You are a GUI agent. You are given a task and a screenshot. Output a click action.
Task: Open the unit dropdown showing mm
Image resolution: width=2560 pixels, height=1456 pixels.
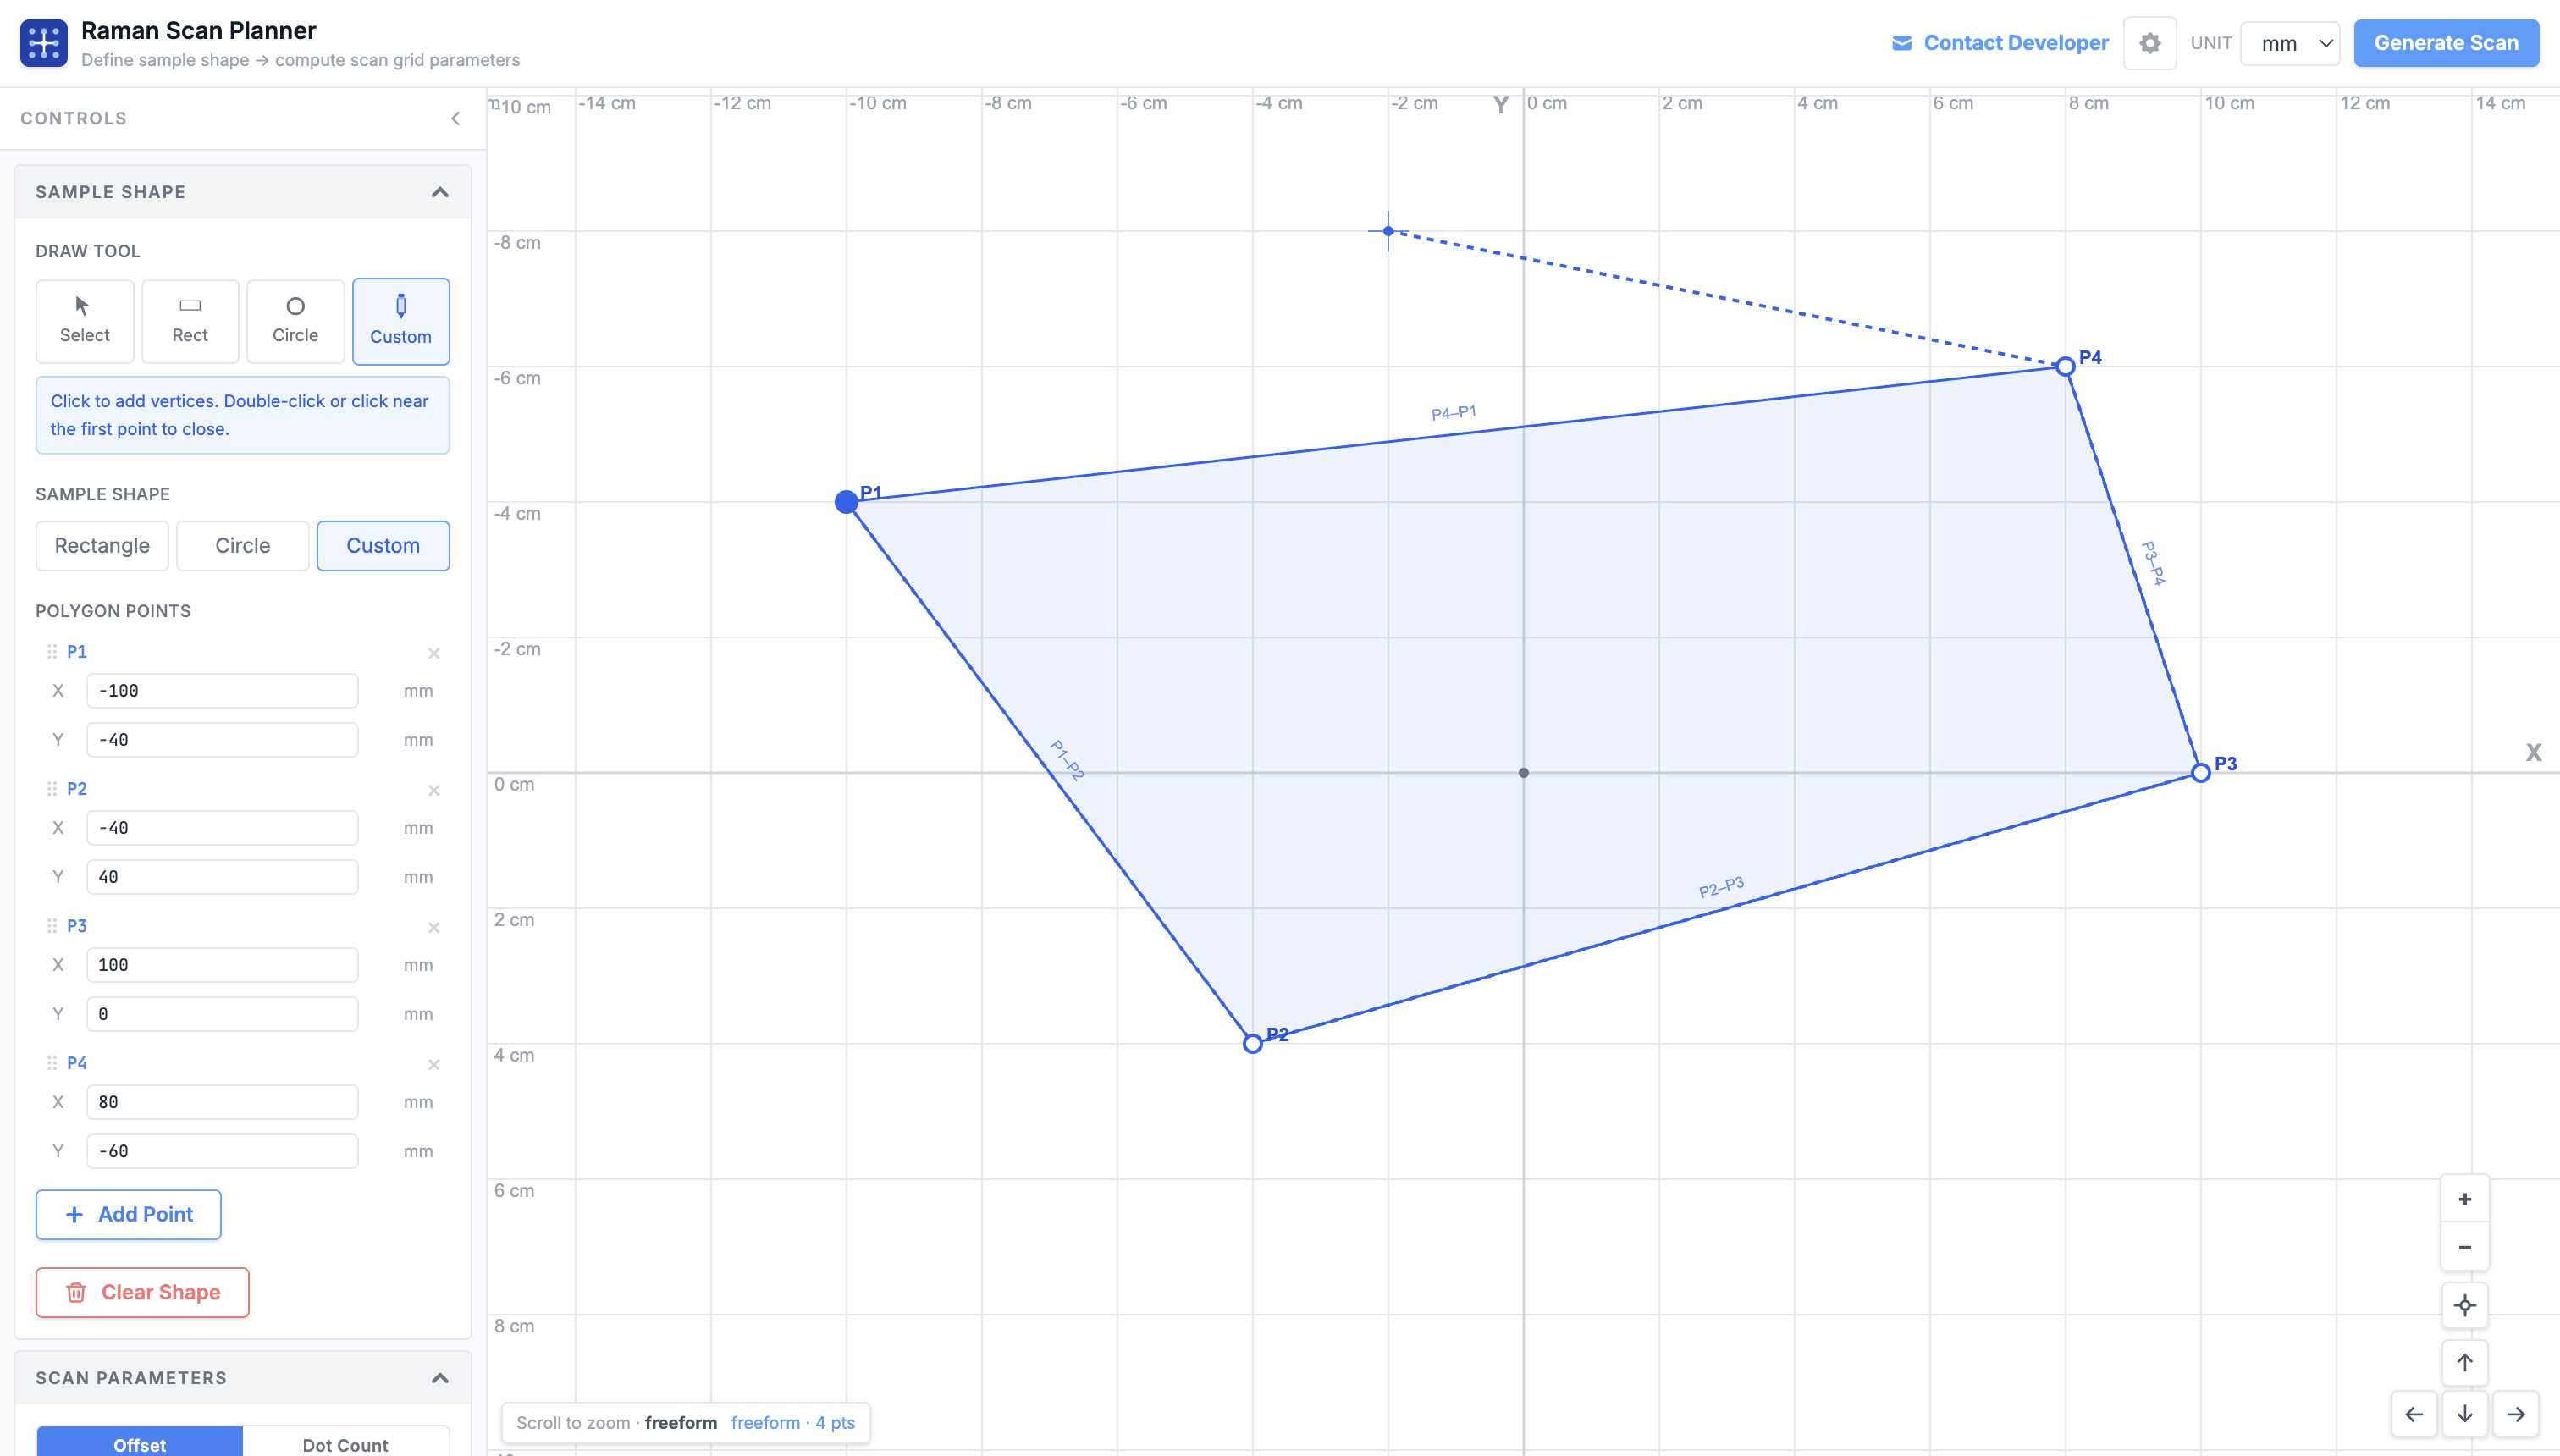click(2289, 43)
